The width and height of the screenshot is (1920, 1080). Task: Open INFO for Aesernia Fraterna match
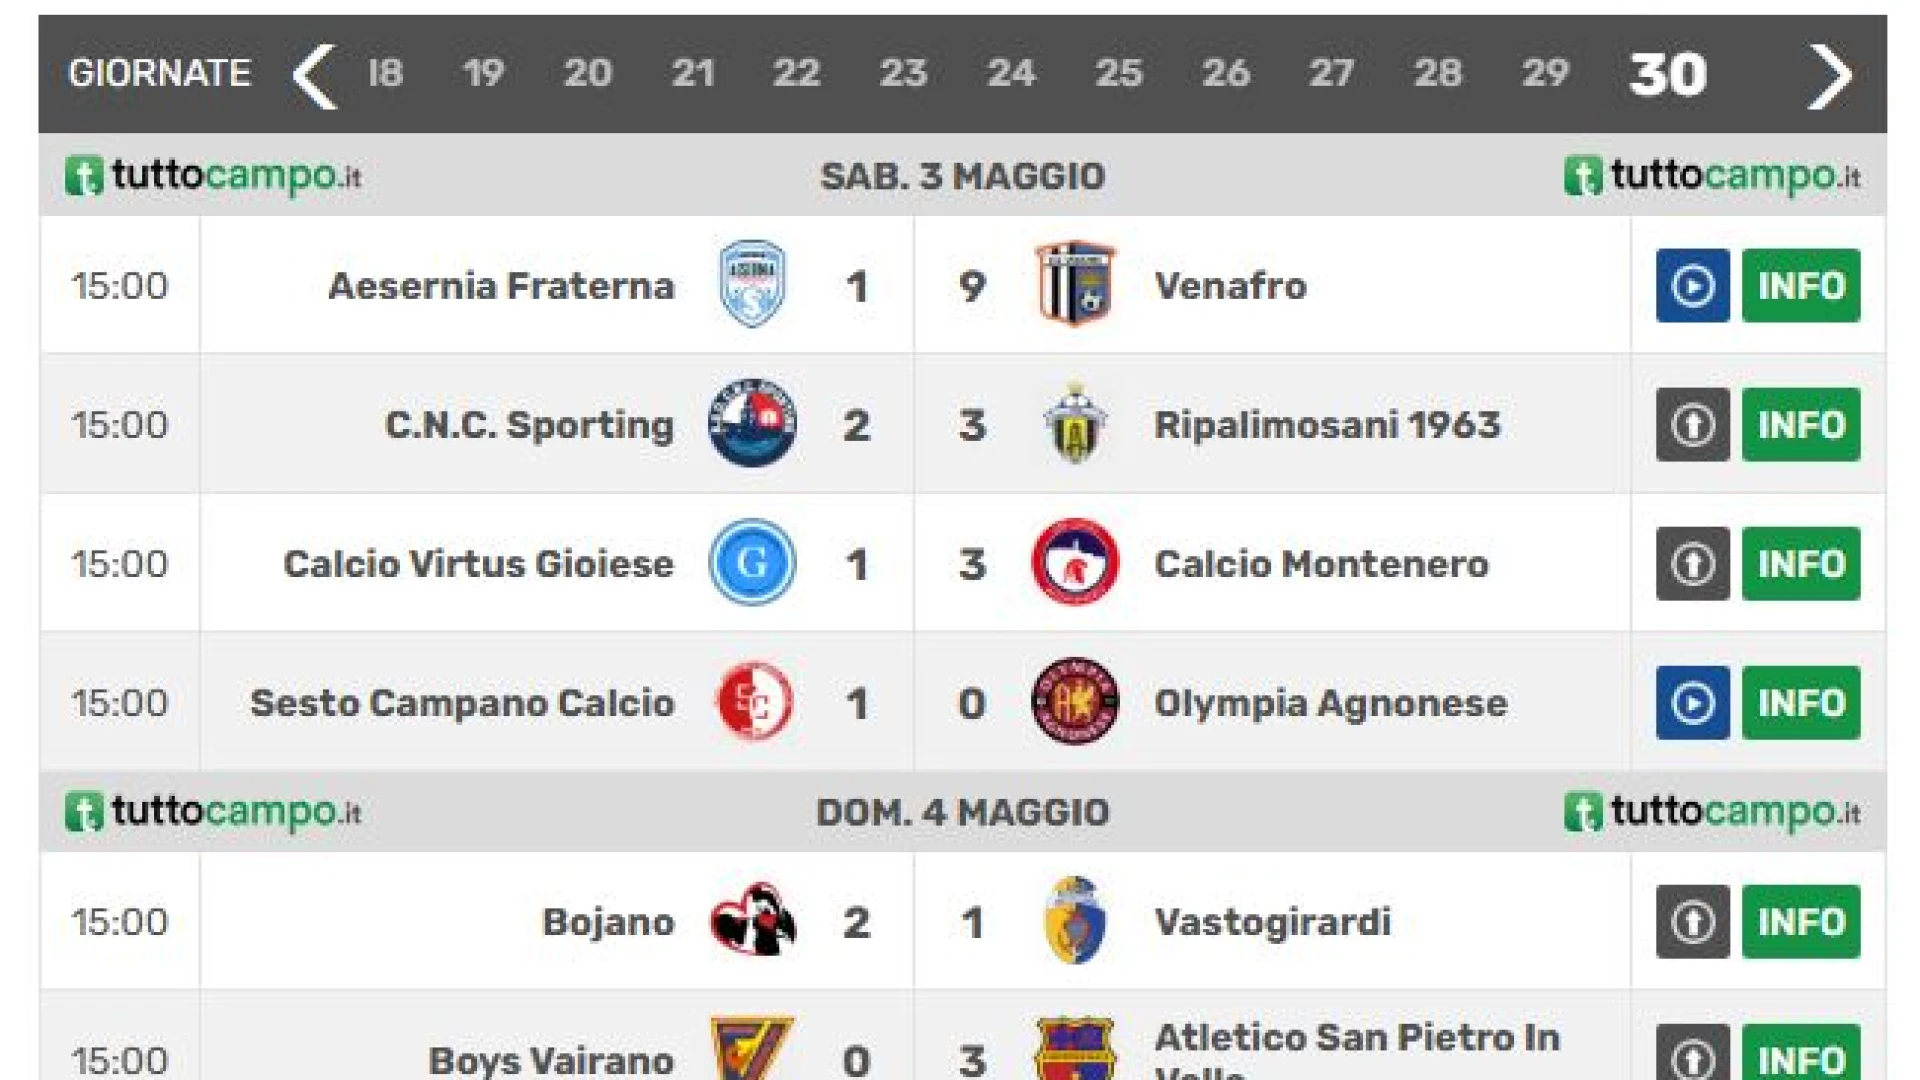pyautogui.click(x=1801, y=286)
